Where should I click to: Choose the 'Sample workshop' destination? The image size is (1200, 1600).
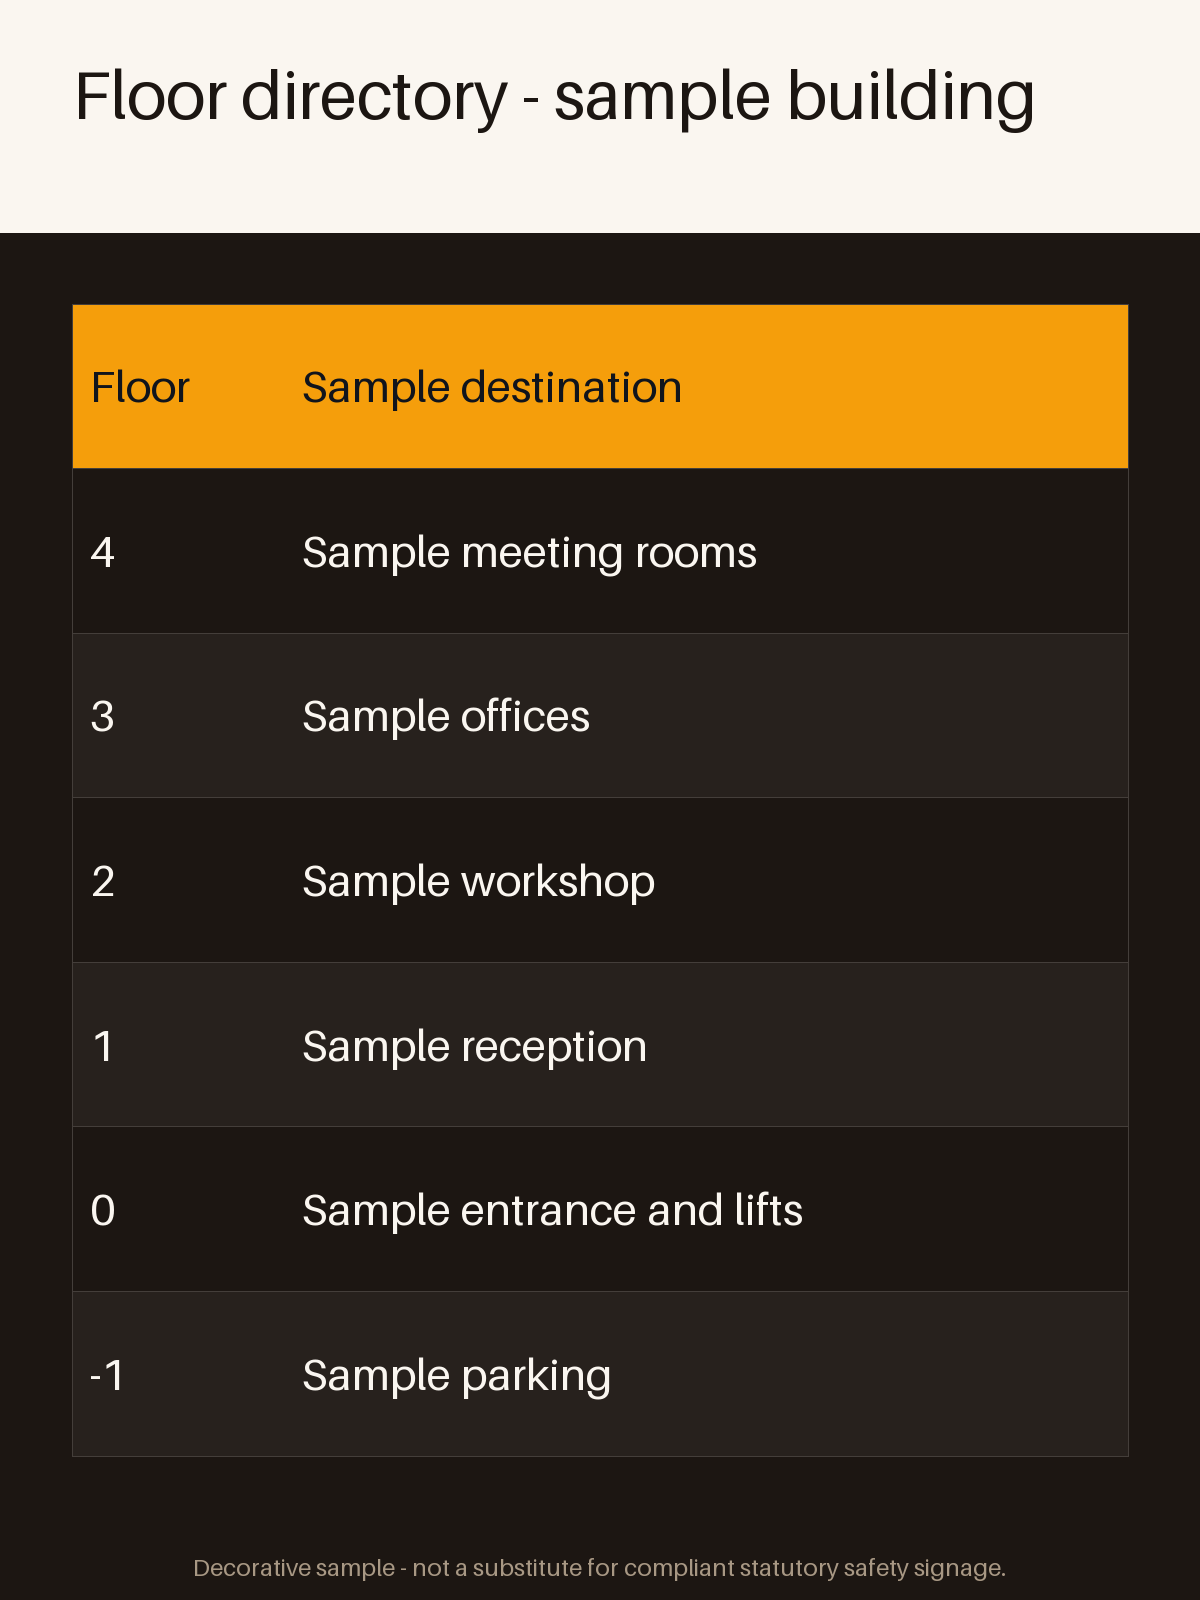pos(479,881)
